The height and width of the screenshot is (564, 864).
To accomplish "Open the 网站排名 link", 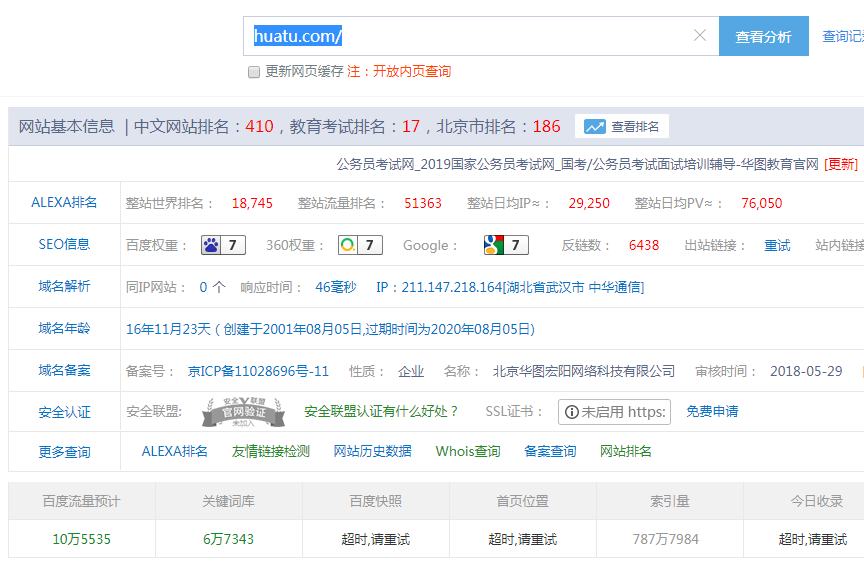I will click(625, 451).
